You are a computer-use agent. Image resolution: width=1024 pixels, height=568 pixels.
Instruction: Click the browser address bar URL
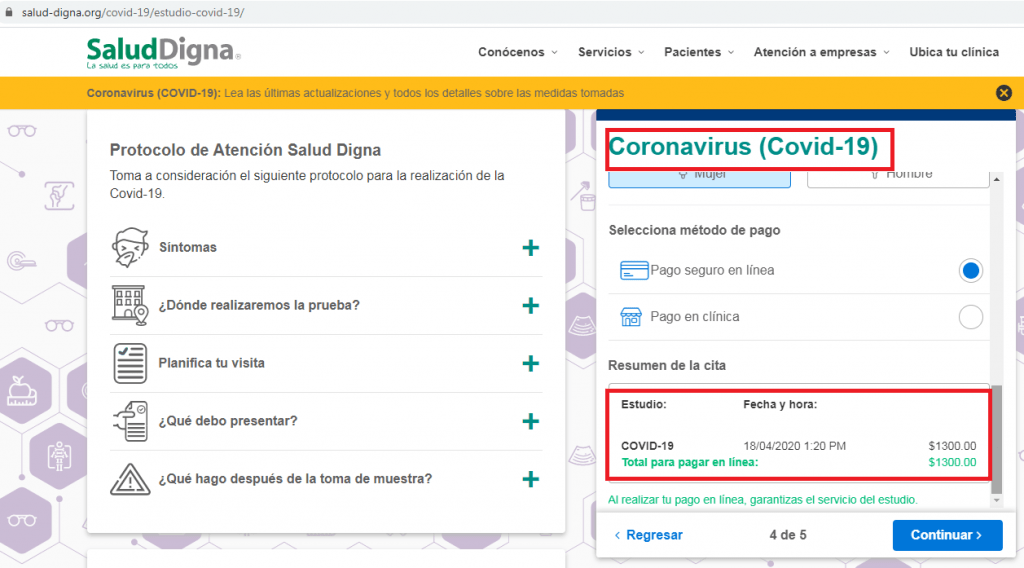(133, 12)
